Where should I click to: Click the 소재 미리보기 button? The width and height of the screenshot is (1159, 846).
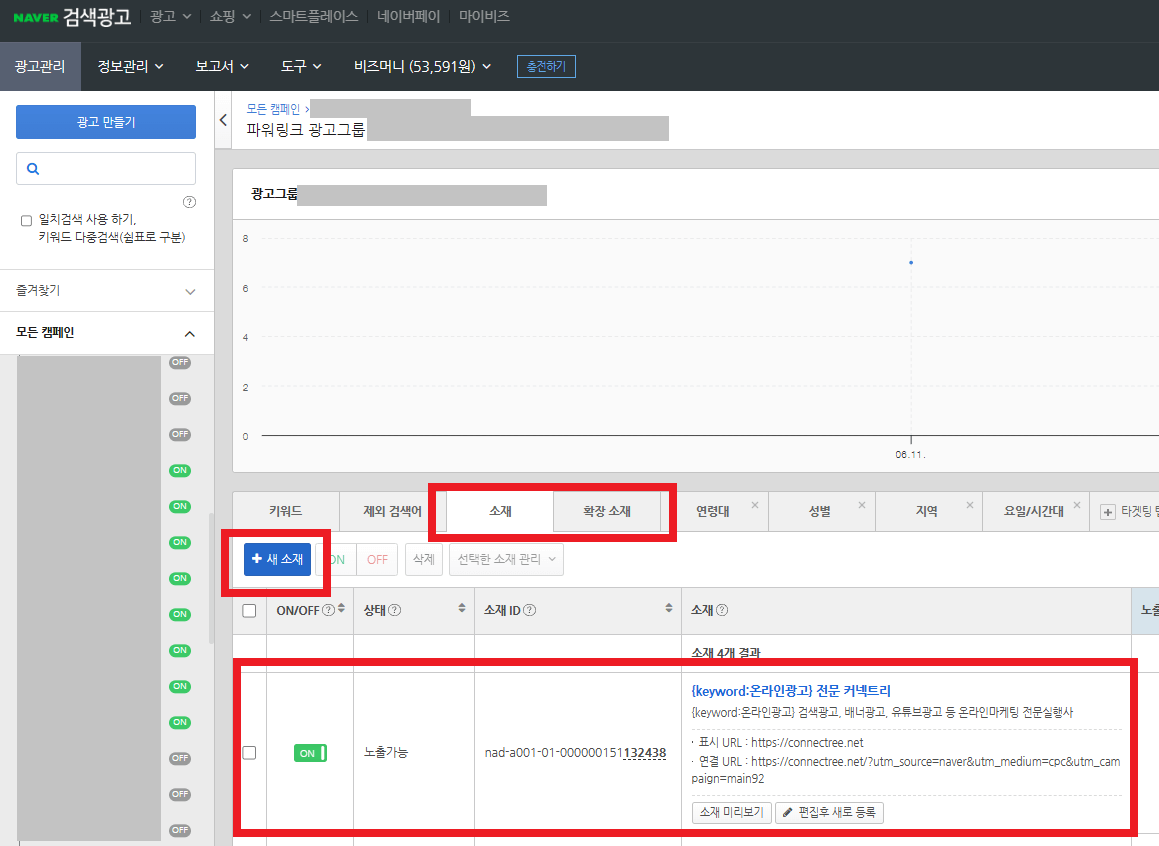[732, 812]
